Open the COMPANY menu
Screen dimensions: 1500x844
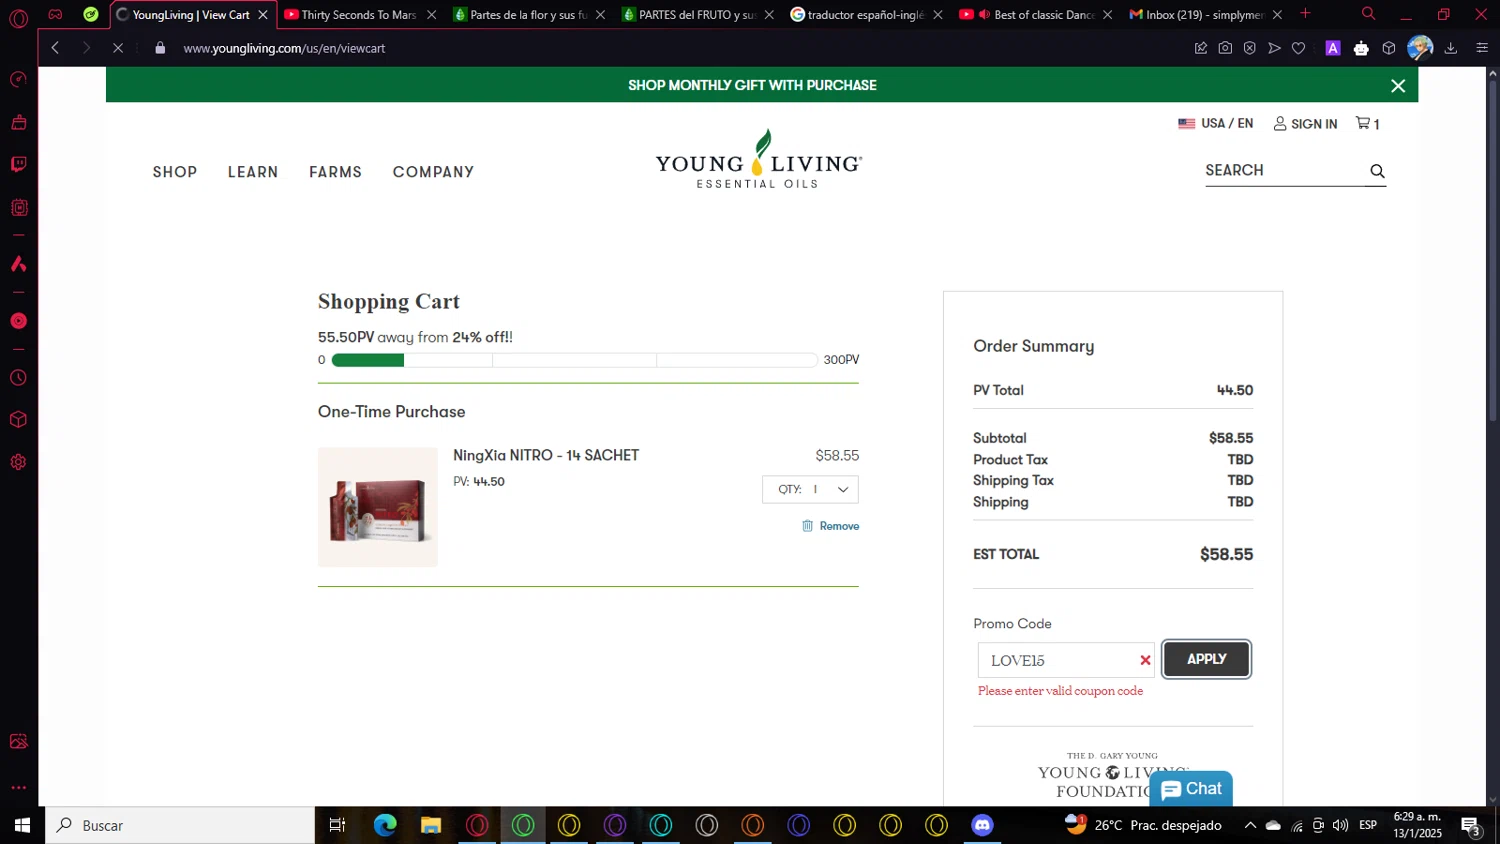click(x=433, y=172)
